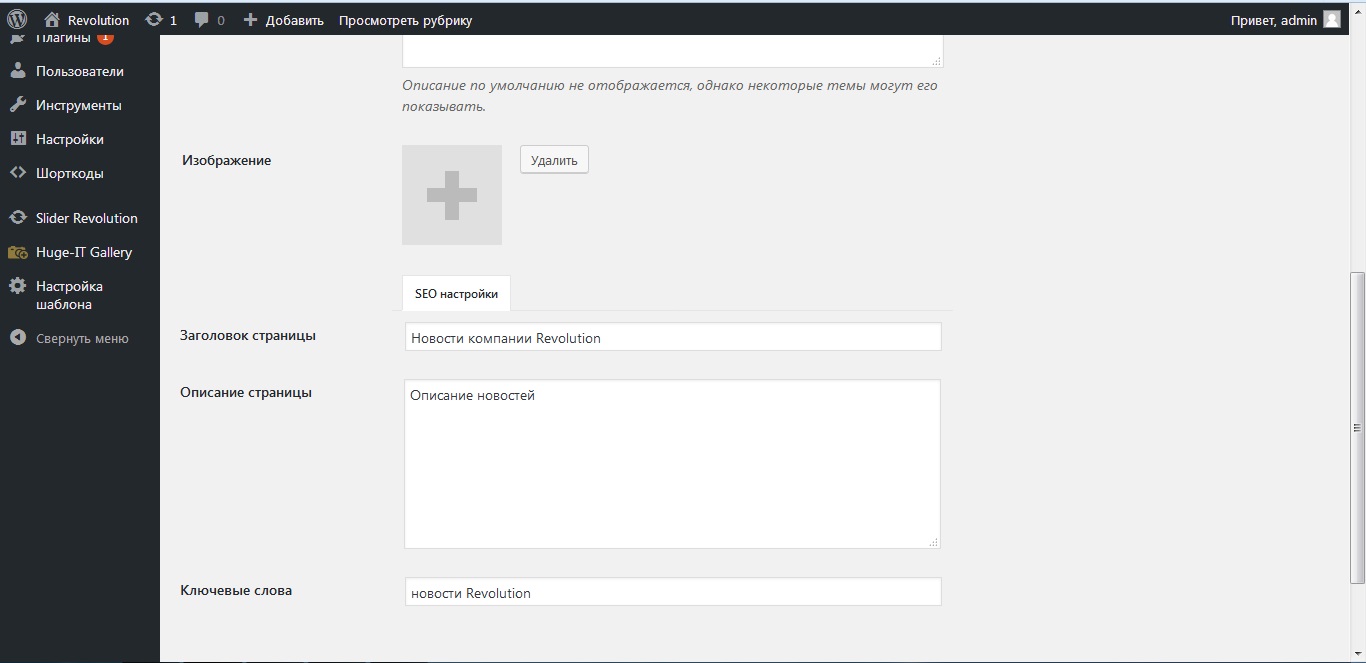This screenshot has height=663, width=1366.
Task: Open the Инструменты menu
Action: (x=78, y=105)
